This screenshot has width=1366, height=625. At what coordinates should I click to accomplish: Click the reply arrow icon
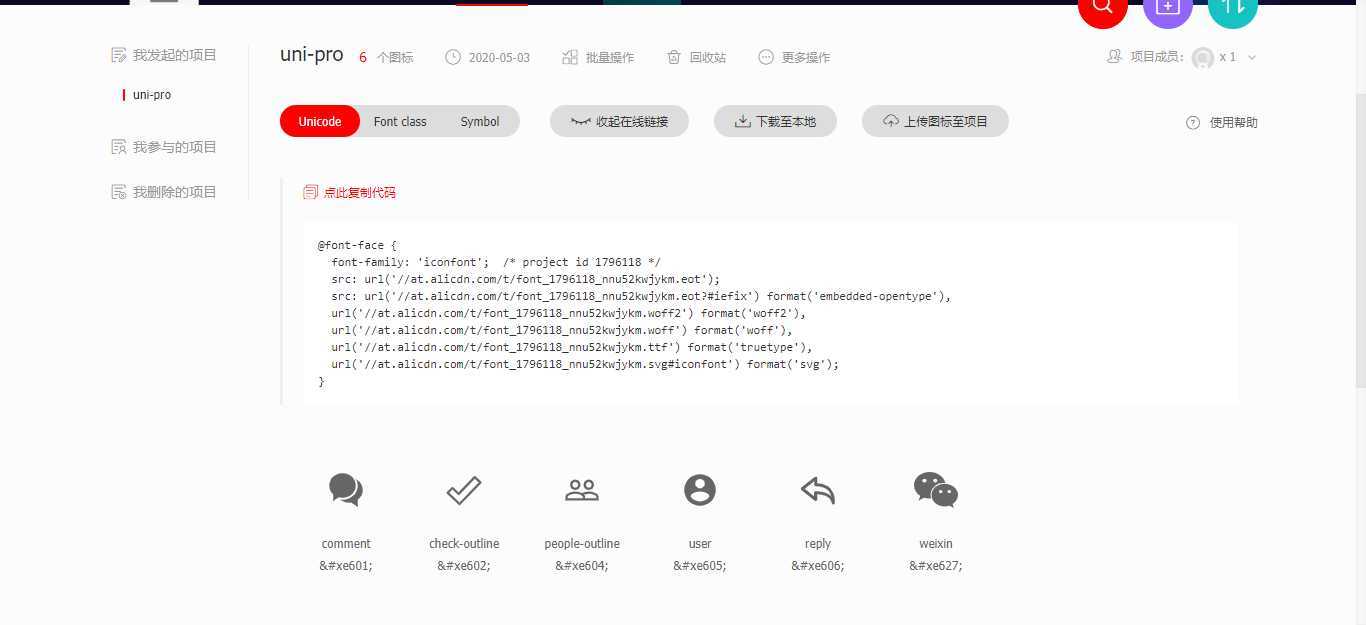(x=818, y=490)
